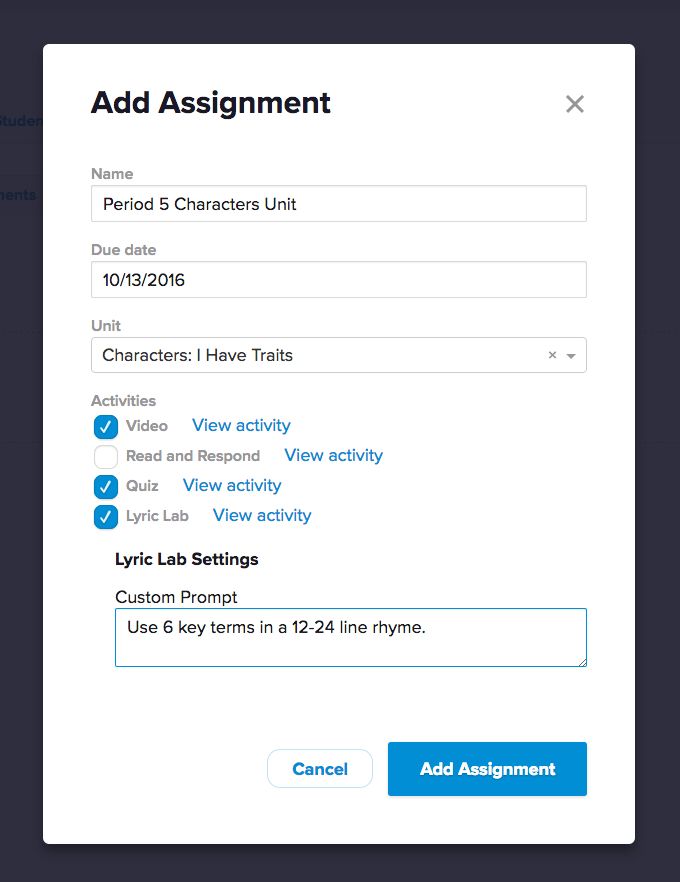Submit with the Add Assignment button
Screen dimensions: 680x882
pyautogui.click(x=487, y=769)
